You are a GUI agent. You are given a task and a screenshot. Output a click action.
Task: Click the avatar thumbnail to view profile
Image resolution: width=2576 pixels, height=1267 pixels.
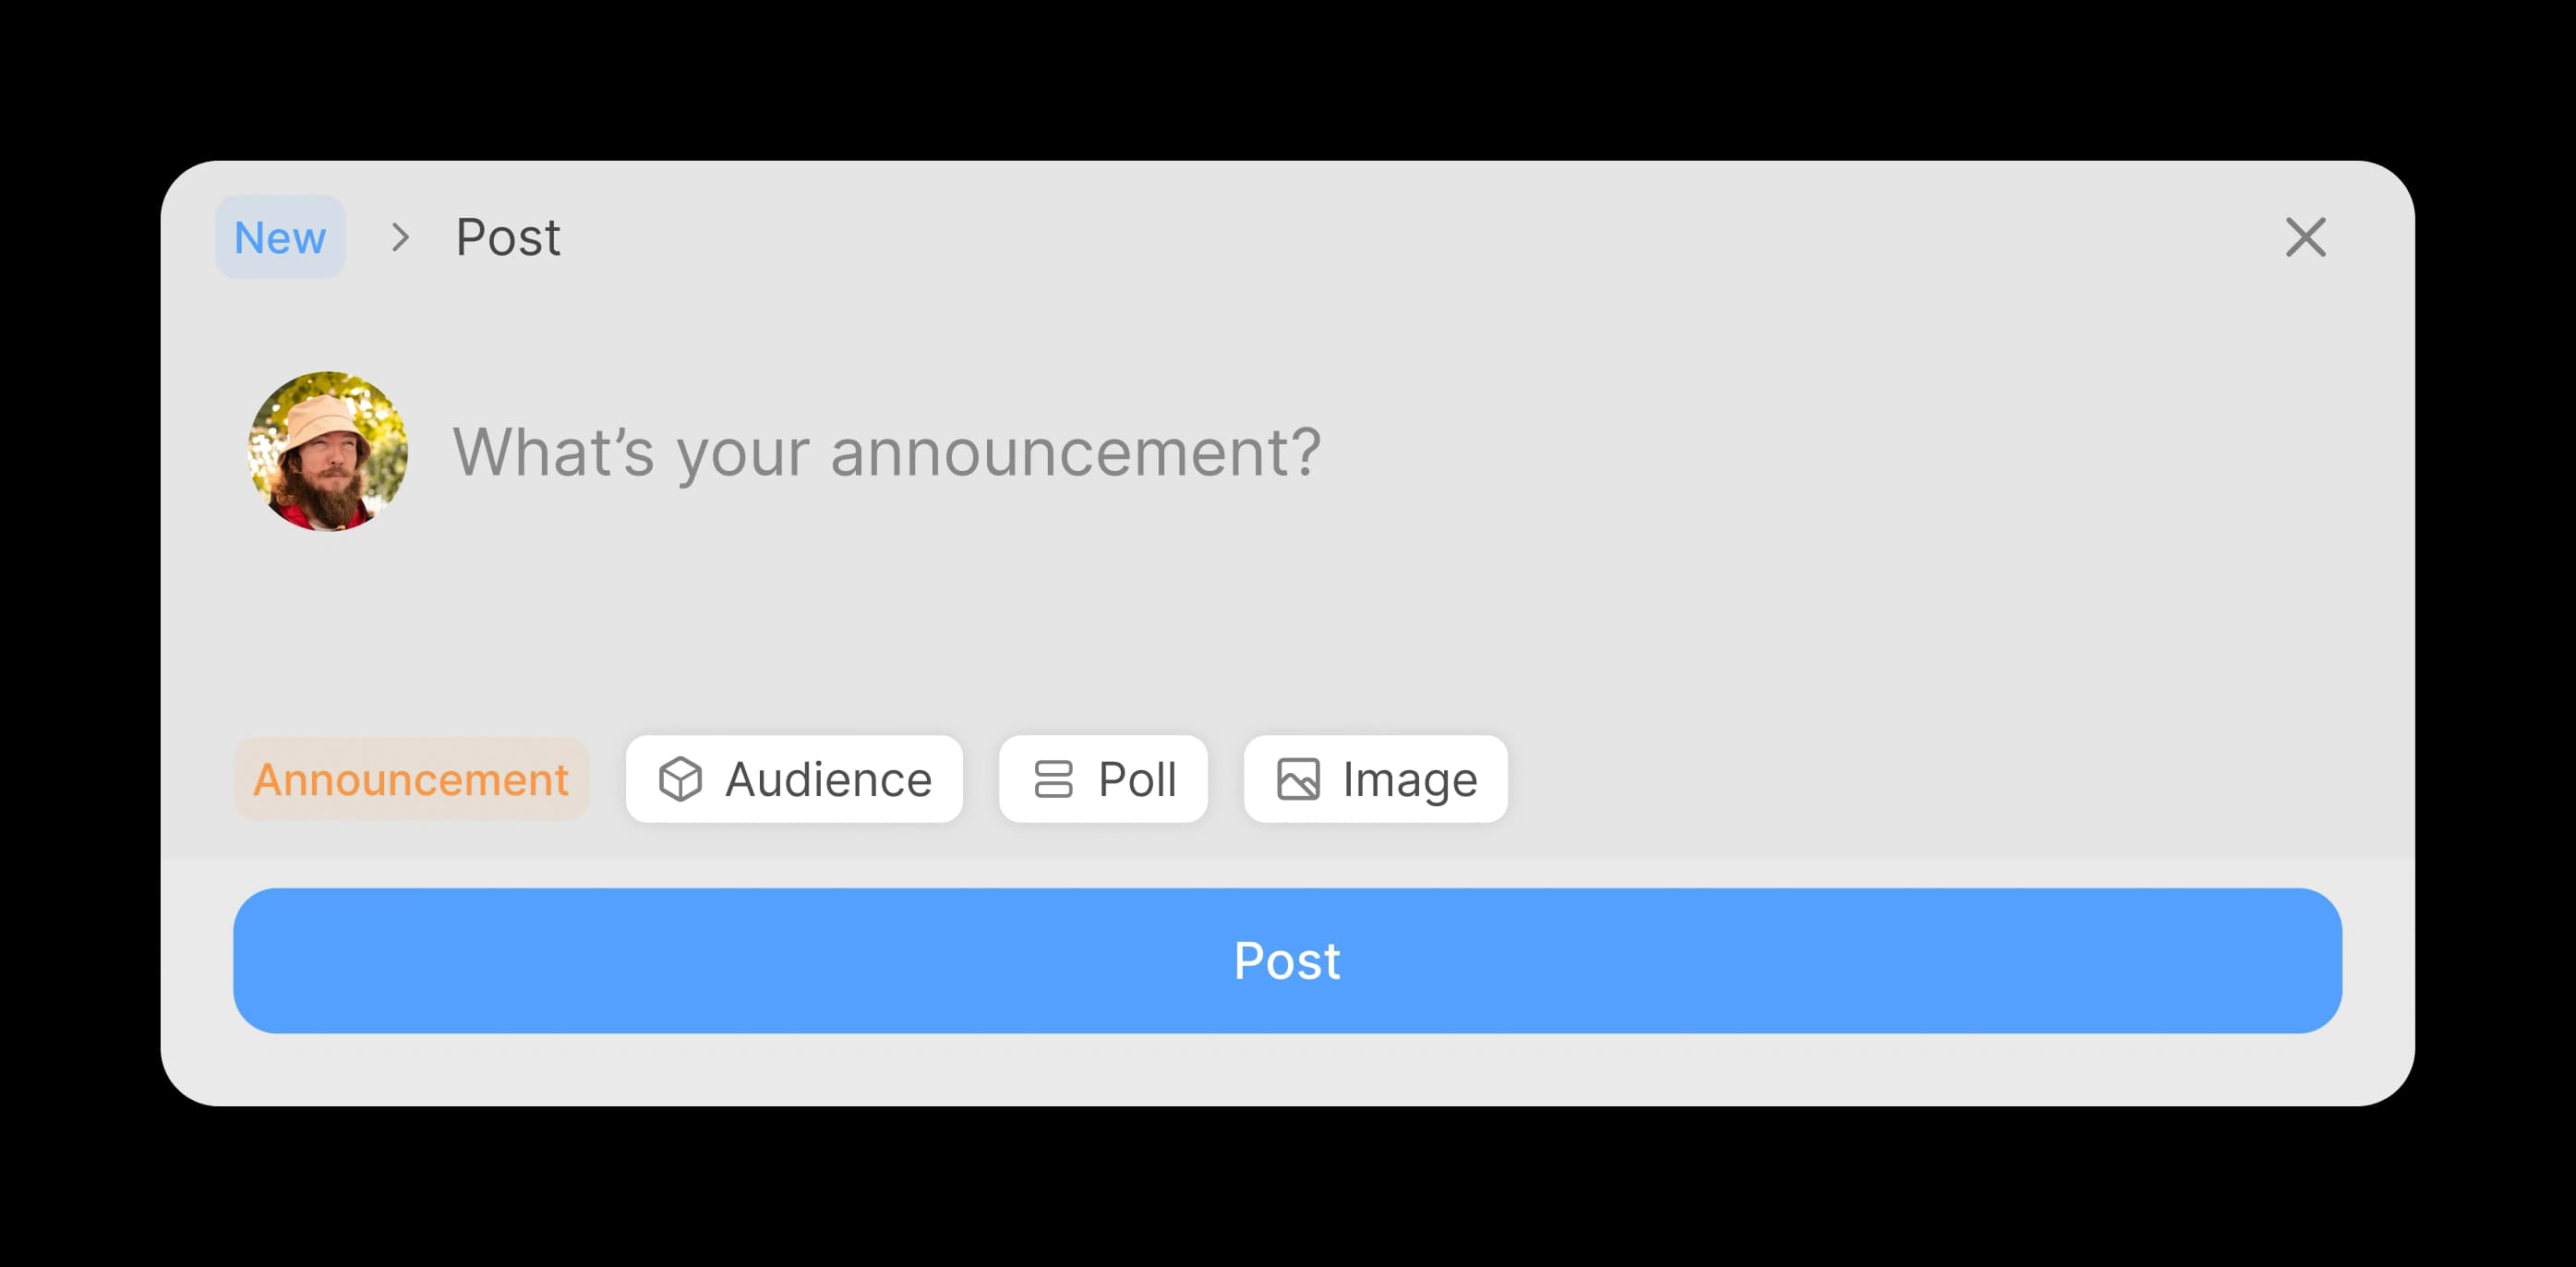point(328,452)
